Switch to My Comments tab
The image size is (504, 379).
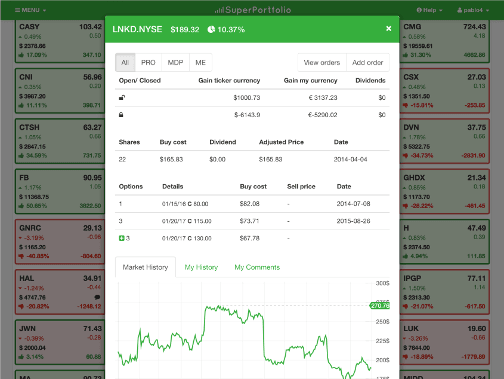point(257,267)
